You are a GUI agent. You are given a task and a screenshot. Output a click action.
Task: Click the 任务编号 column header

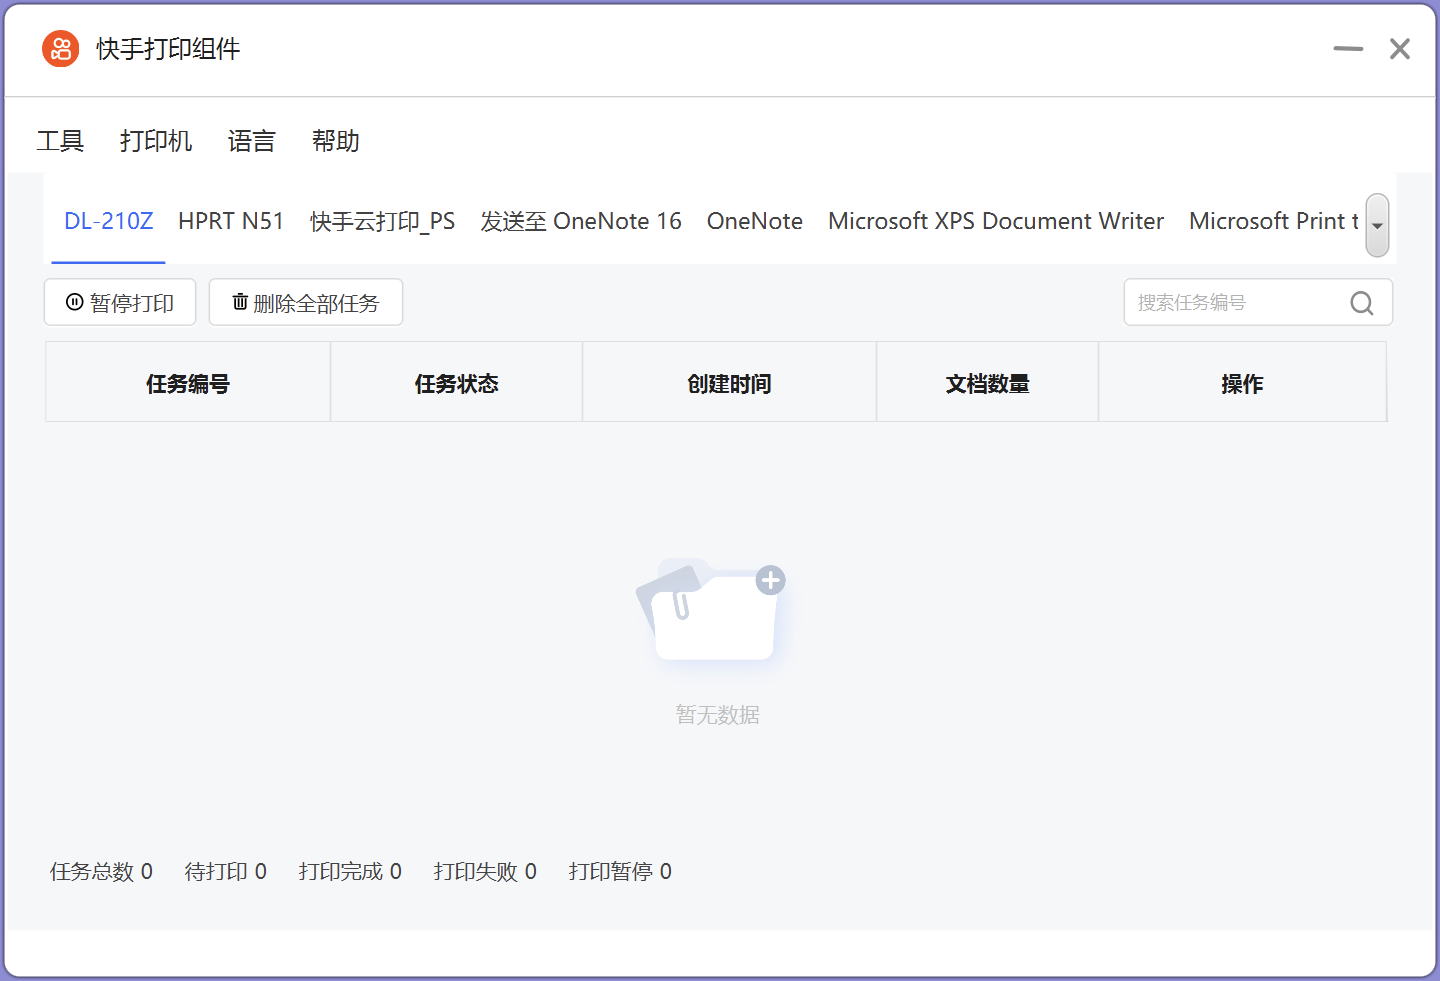tap(188, 383)
